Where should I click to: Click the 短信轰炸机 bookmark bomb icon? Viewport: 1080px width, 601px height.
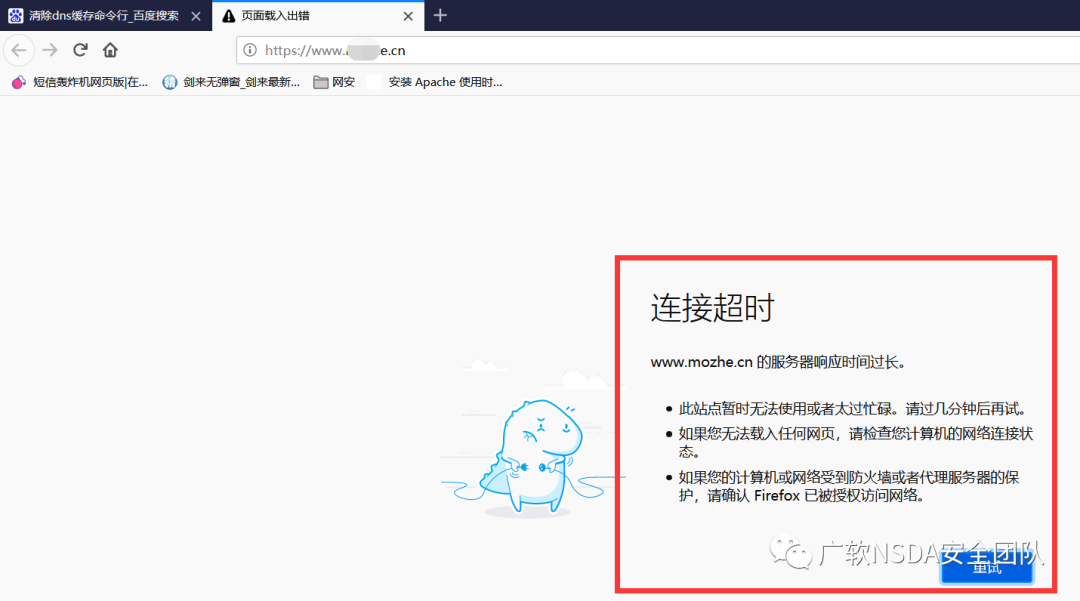pyautogui.click(x=19, y=82)
